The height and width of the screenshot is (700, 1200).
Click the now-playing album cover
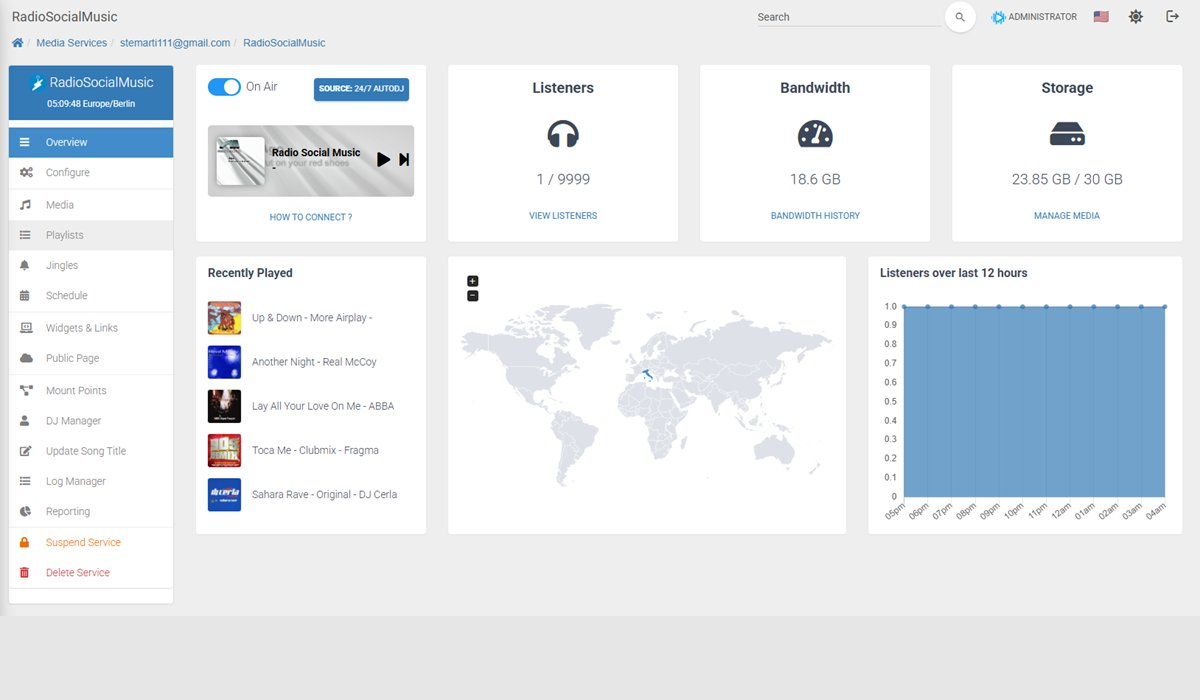point(240,161)
